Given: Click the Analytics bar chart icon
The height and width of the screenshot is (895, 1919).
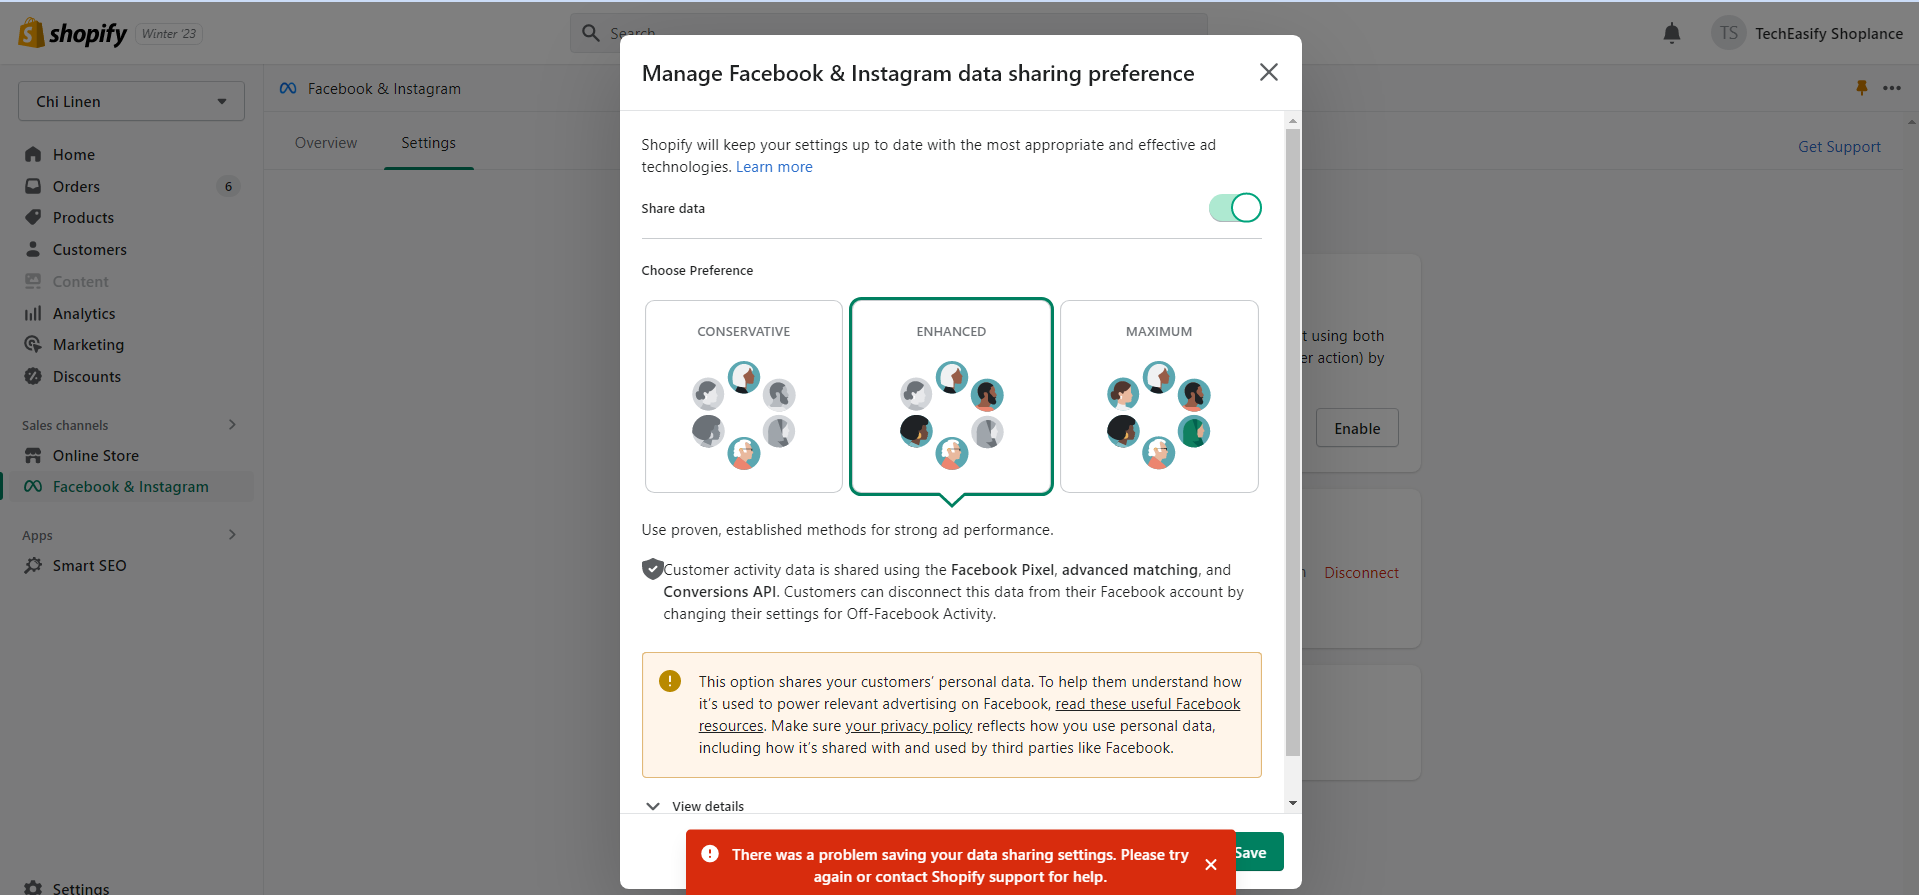Looking at the screenshot, I should point(33,313).
